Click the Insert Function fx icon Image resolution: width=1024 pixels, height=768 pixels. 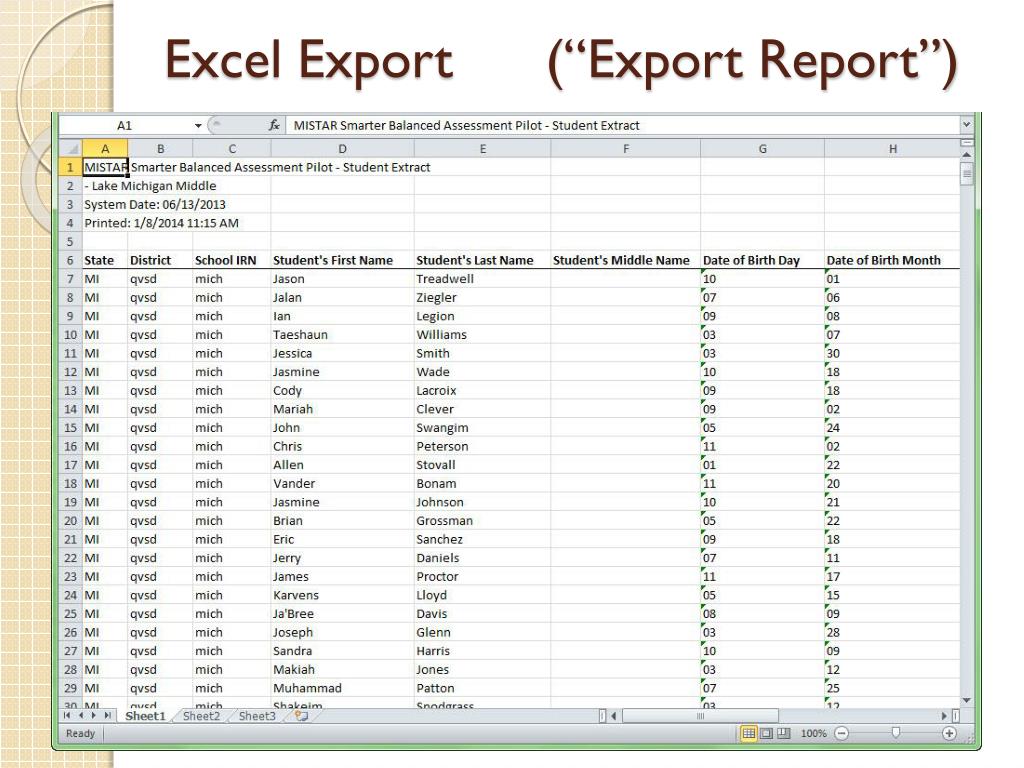[x=274, y=125]
